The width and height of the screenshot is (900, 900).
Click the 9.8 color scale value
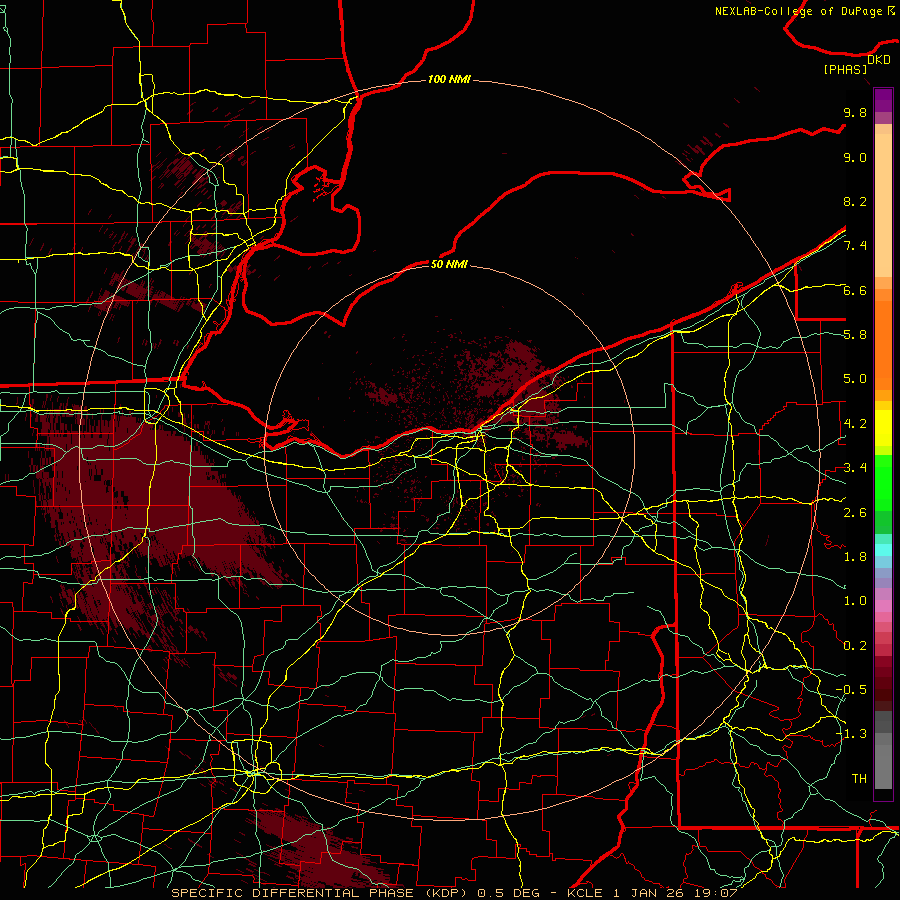pyautogui.click(x=855, y=112)
